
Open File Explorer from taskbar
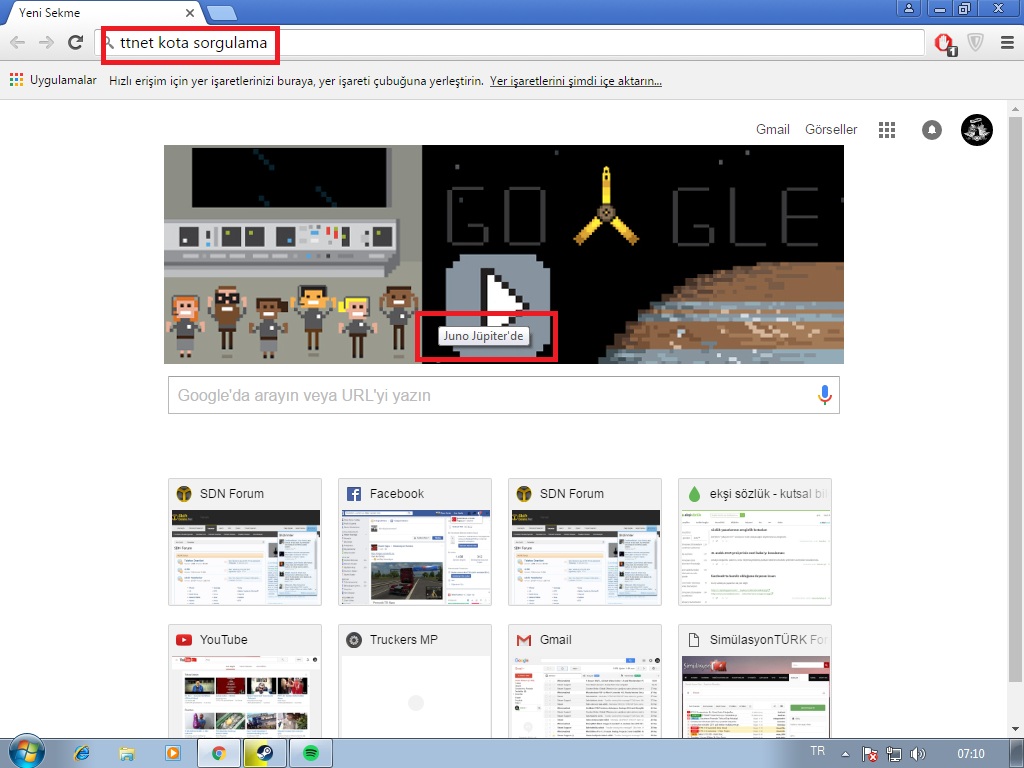point(127,754)
